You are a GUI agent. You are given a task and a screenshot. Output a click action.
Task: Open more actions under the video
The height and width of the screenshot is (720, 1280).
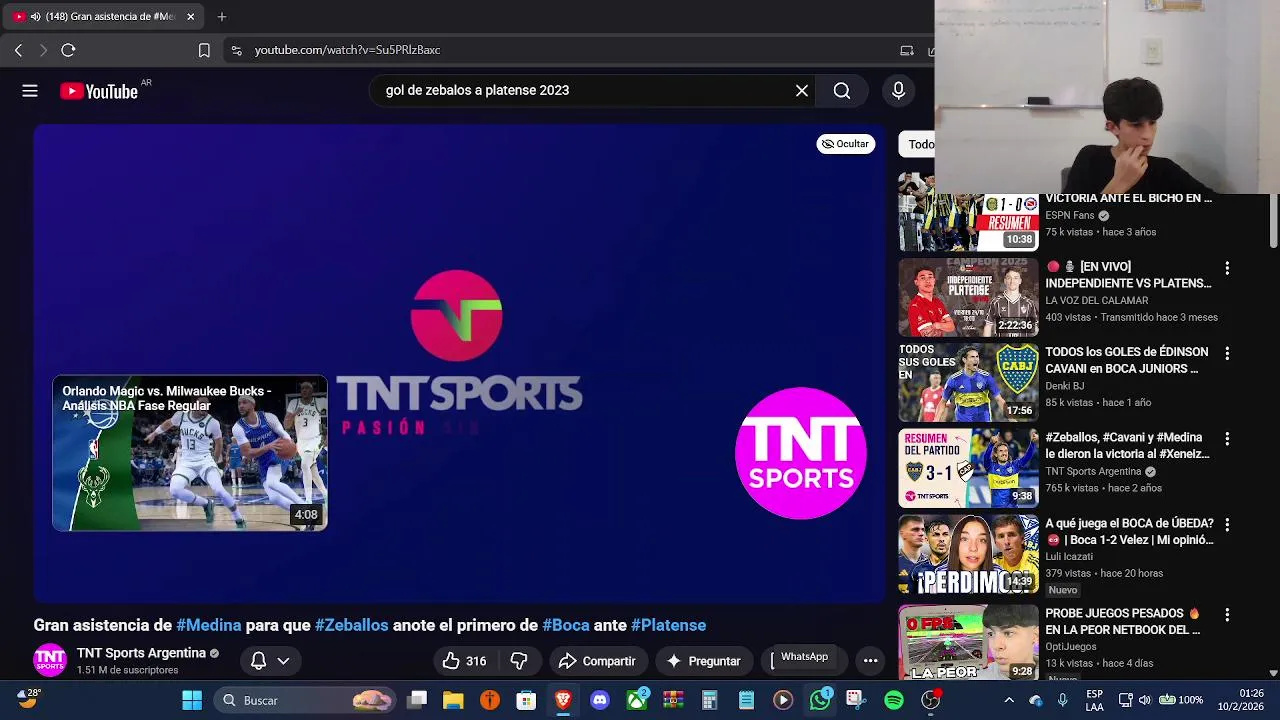click(x=870, y=661)
